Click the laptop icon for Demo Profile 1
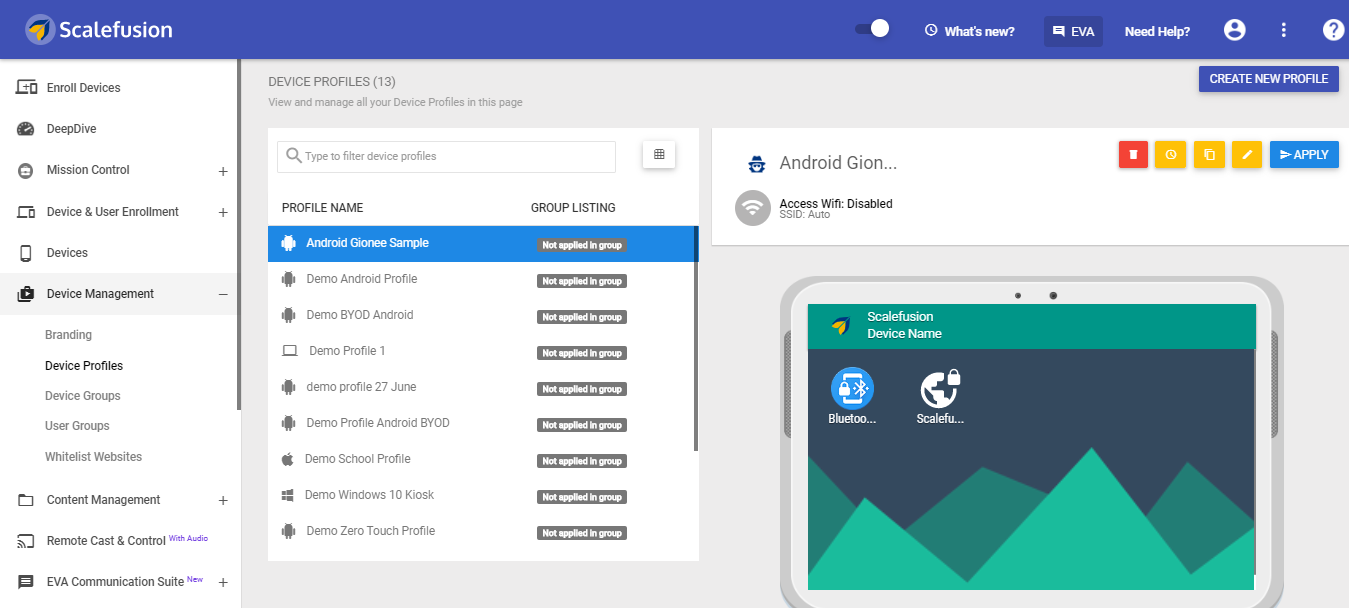This screenshot has height=608, width=1349. pyautogui.click(x=290, y=351)
